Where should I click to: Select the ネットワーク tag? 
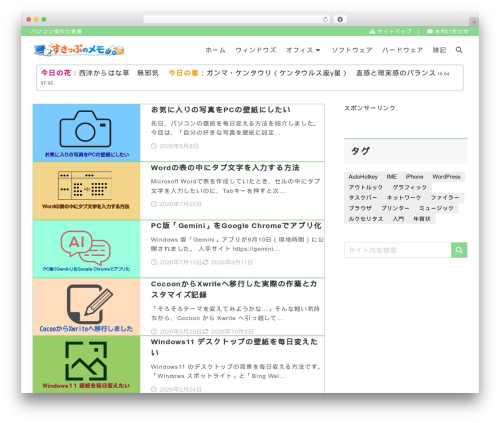coord(404,198)
